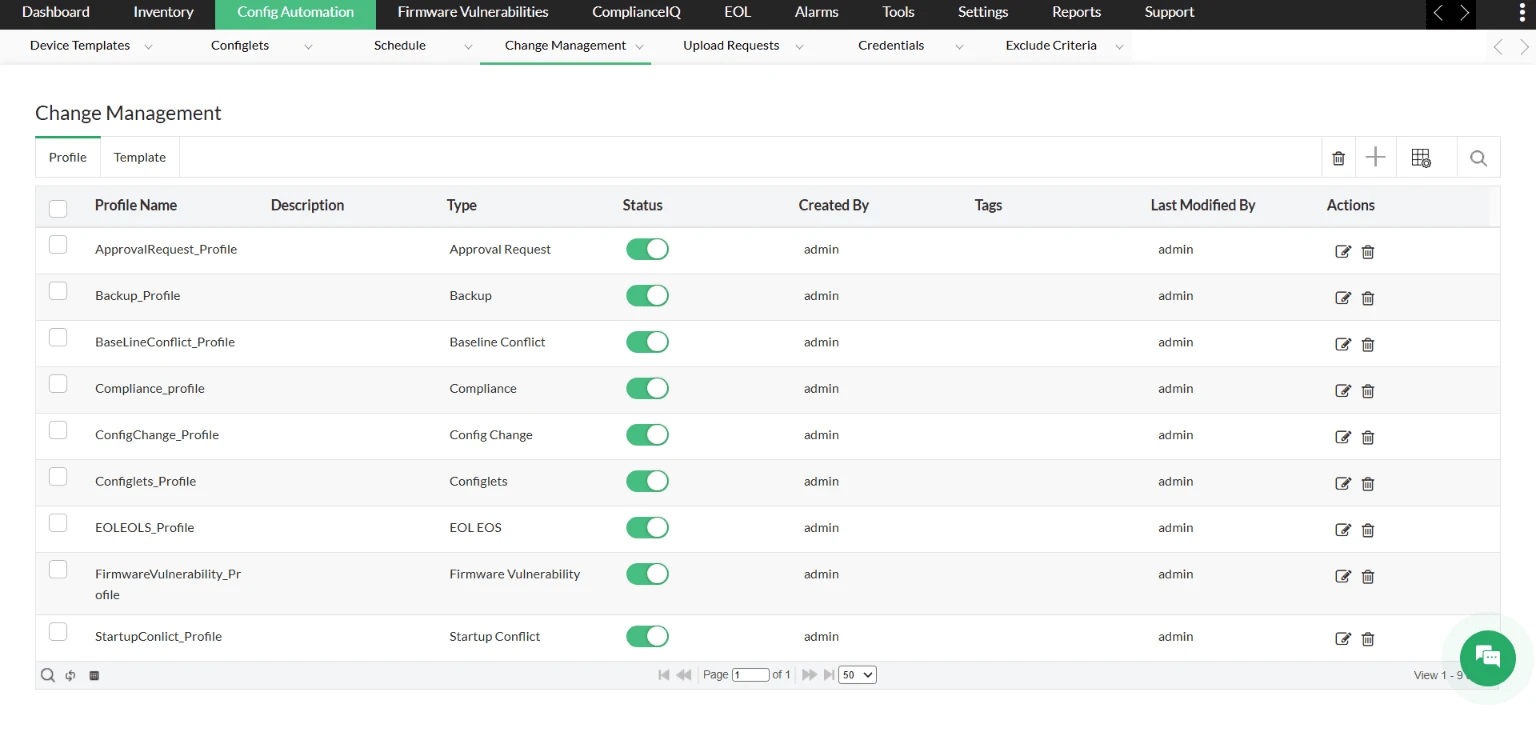Open the three-dot menu in top bar
The image size is (1536, 736).
coord(1520,13)
